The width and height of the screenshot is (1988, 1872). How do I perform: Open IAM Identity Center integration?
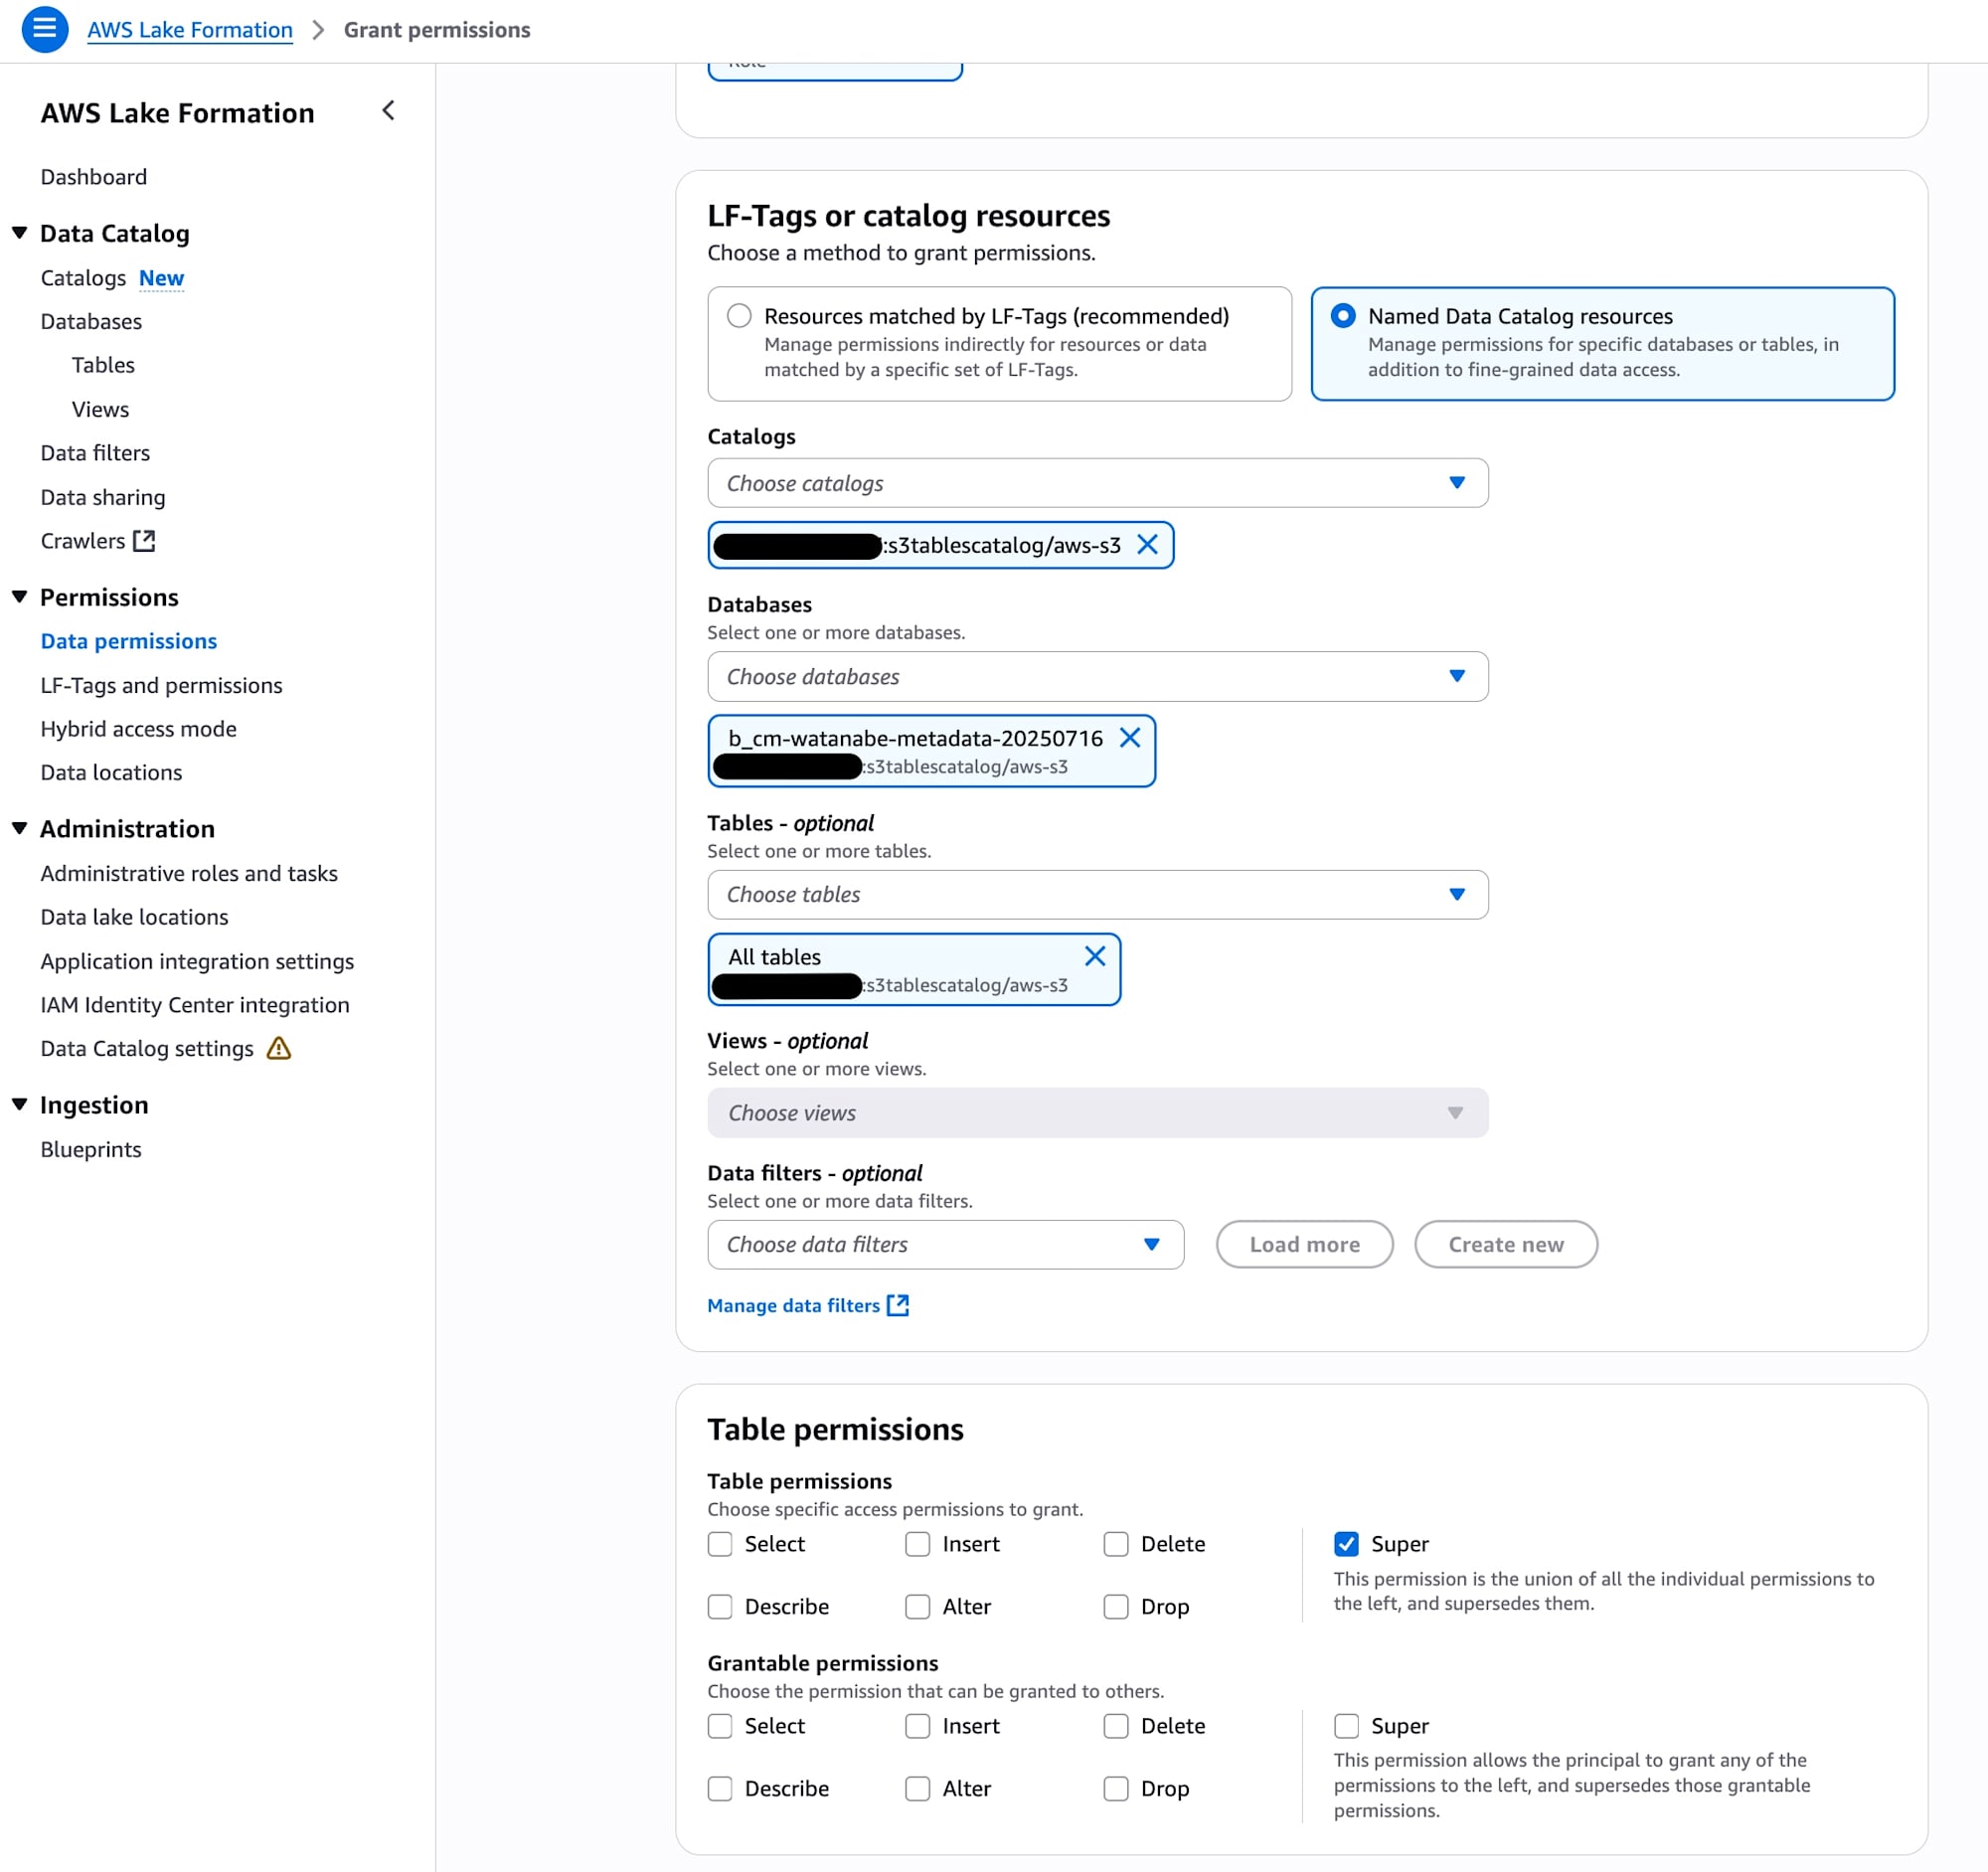point(196,1004)
